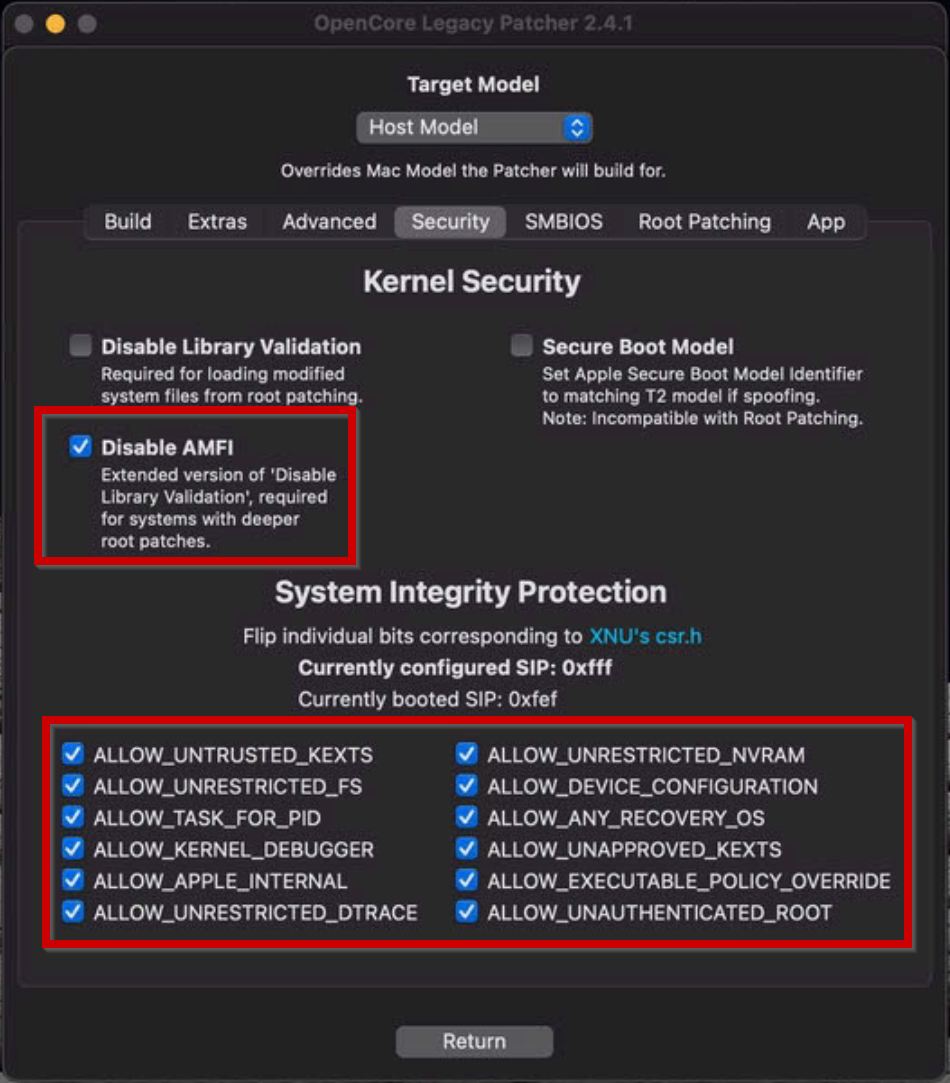Open the Root Patching tab
950x1083 pixels.
[x=704, y=222]
